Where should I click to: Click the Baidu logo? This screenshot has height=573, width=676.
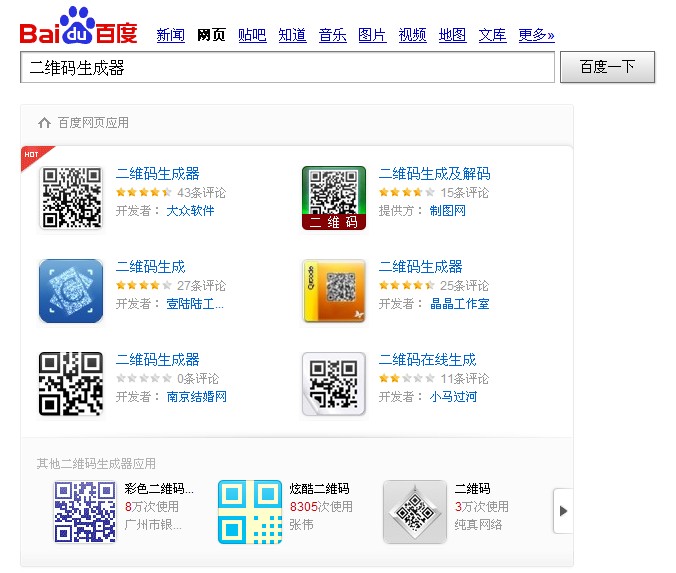click(78, 28)
